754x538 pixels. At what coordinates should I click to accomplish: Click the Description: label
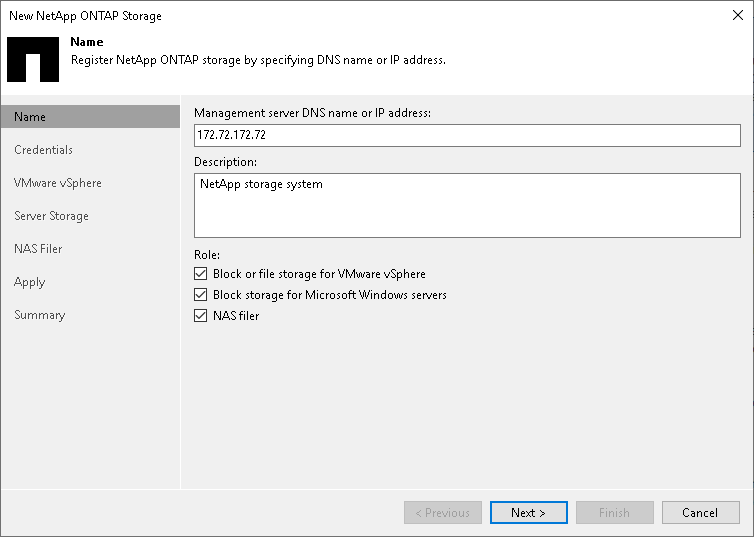coord(225,162)
